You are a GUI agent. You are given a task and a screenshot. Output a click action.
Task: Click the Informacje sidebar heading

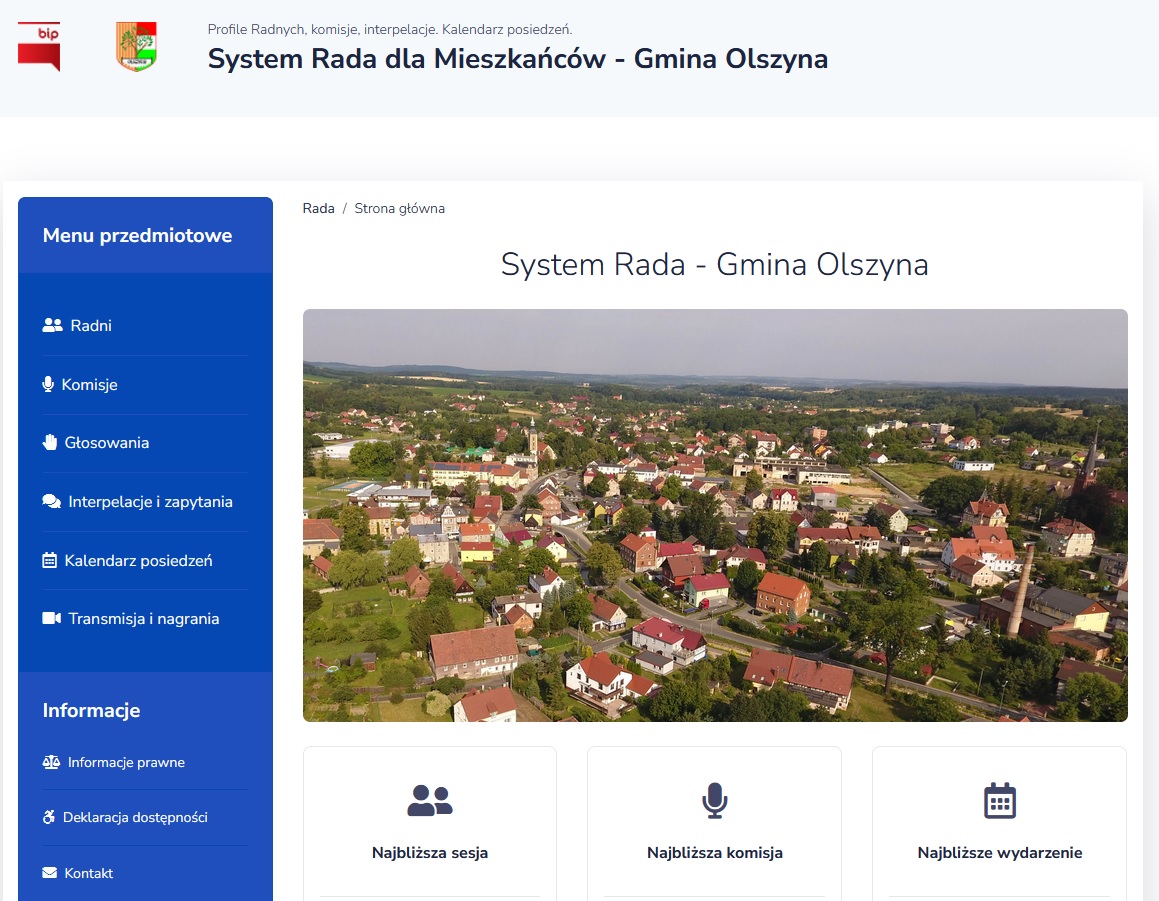[x=92, y=710]
